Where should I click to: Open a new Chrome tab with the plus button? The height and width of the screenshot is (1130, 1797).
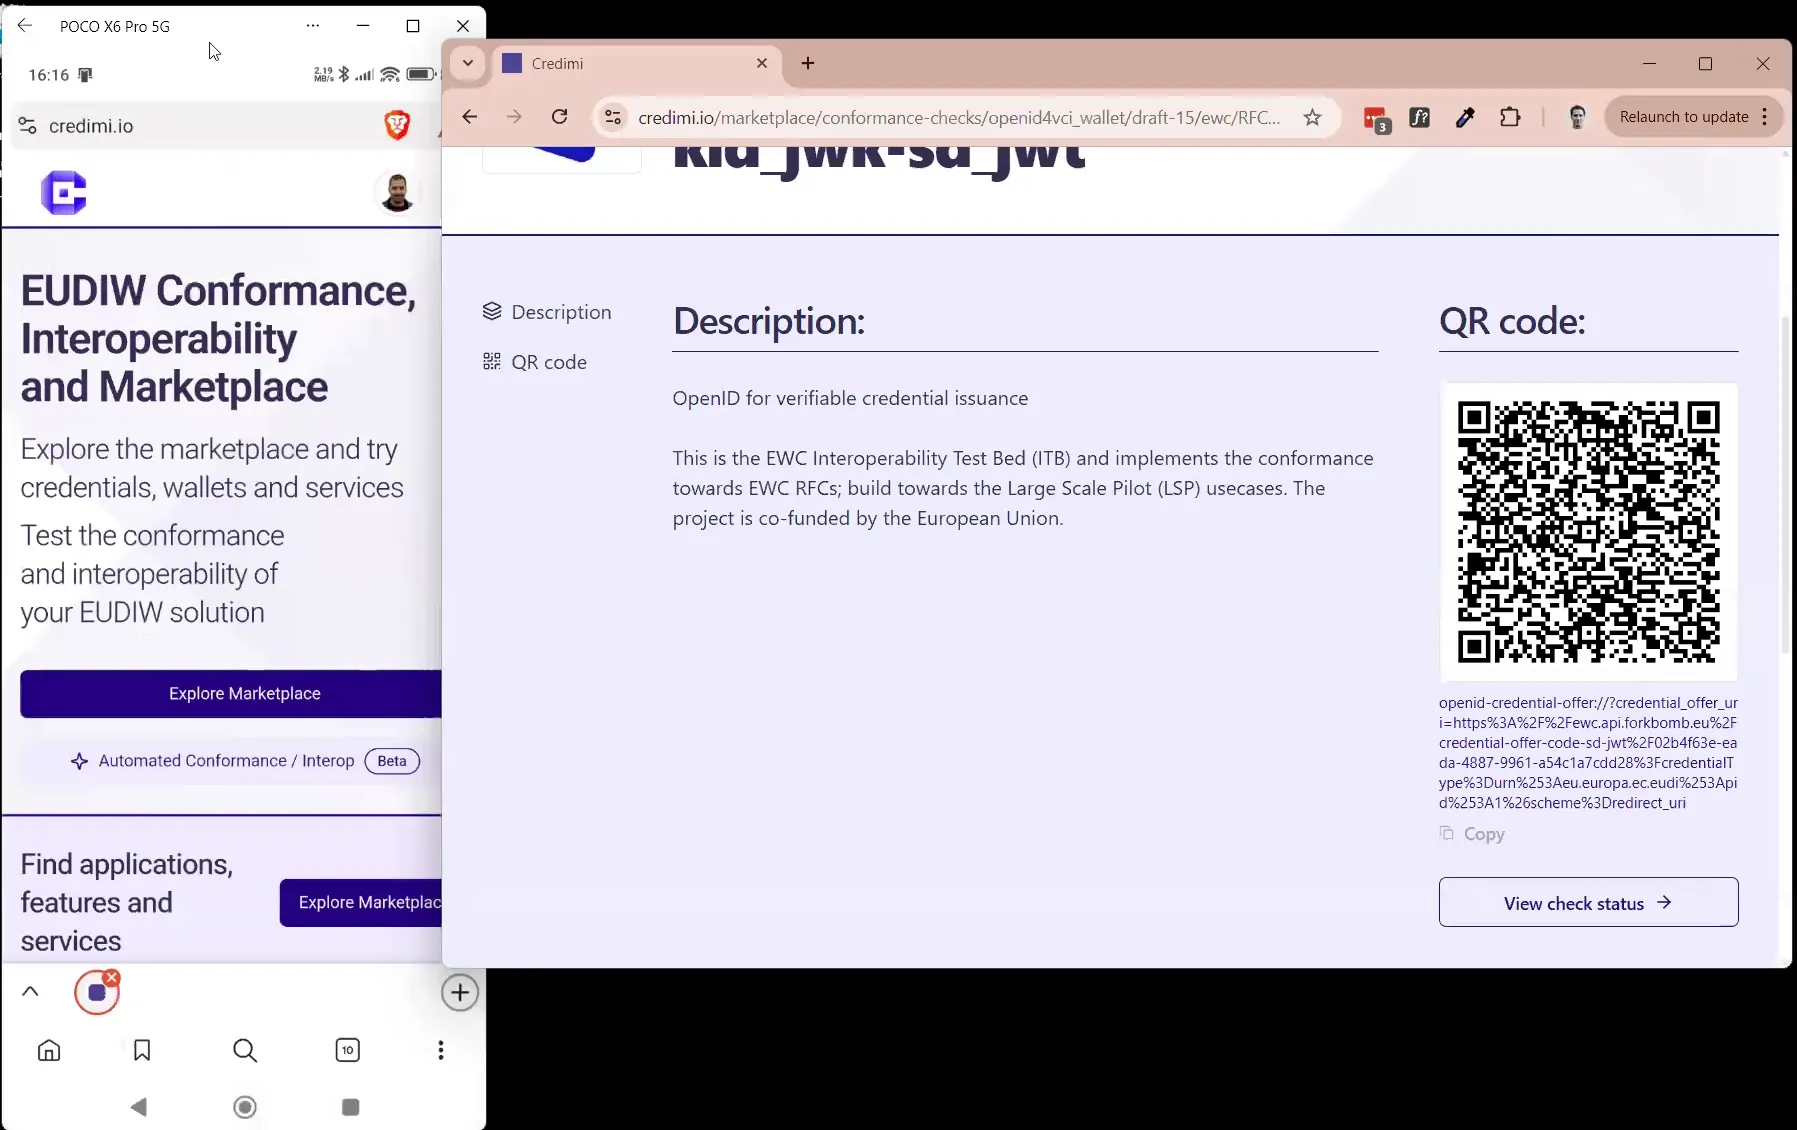[808, 63]
